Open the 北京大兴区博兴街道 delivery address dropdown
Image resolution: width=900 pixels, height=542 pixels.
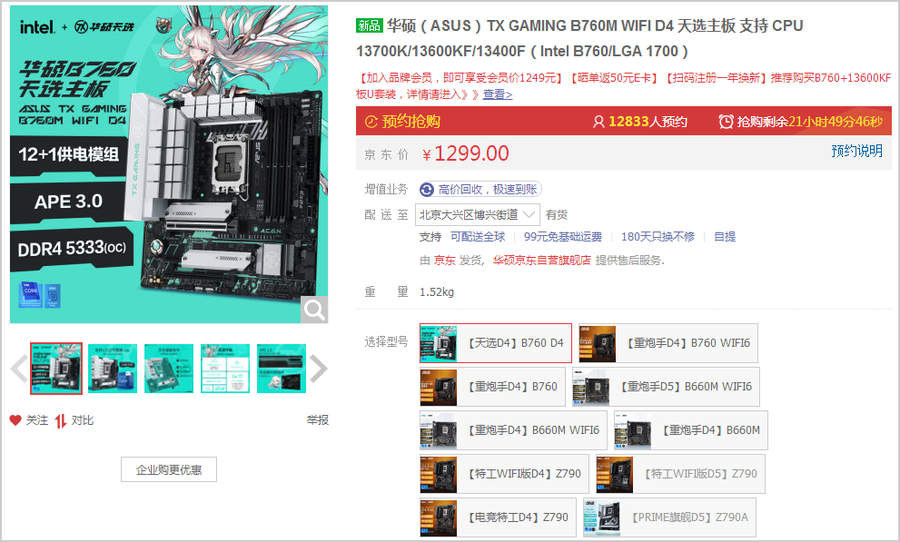[478, 215]
